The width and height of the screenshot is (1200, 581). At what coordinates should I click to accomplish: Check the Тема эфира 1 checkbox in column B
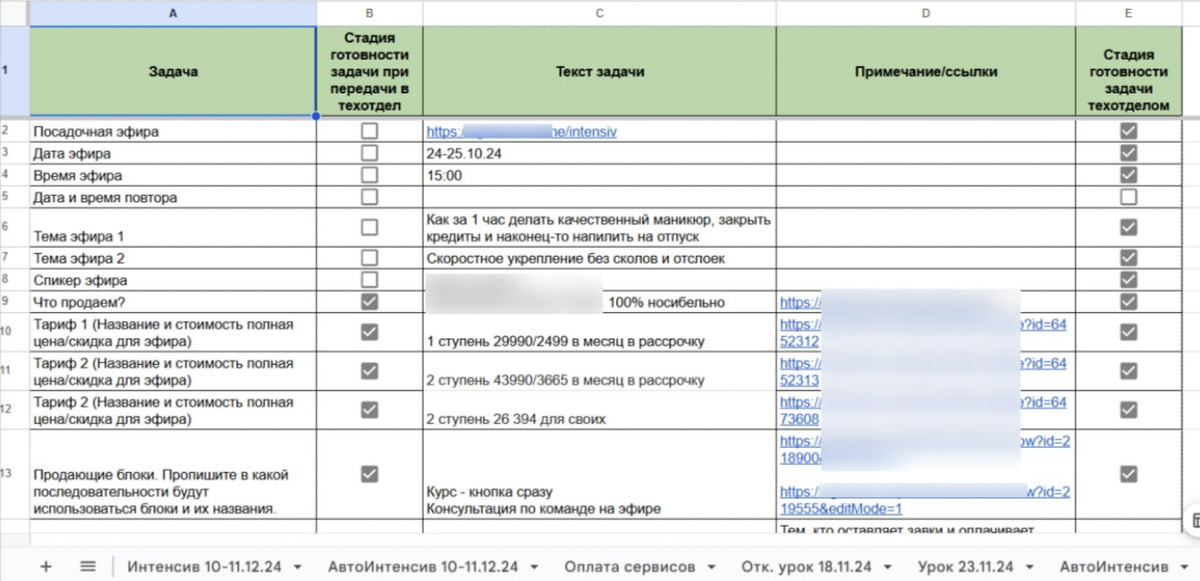click(x=369, y=229)
